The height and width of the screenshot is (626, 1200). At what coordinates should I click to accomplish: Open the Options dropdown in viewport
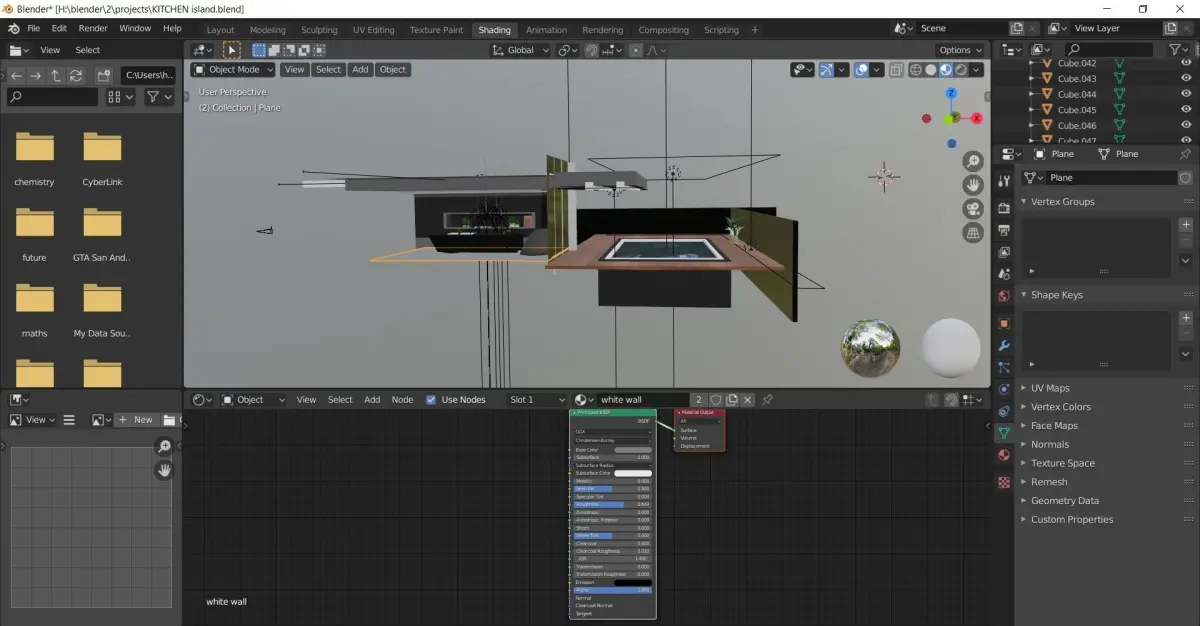click(x=960, y=50)
